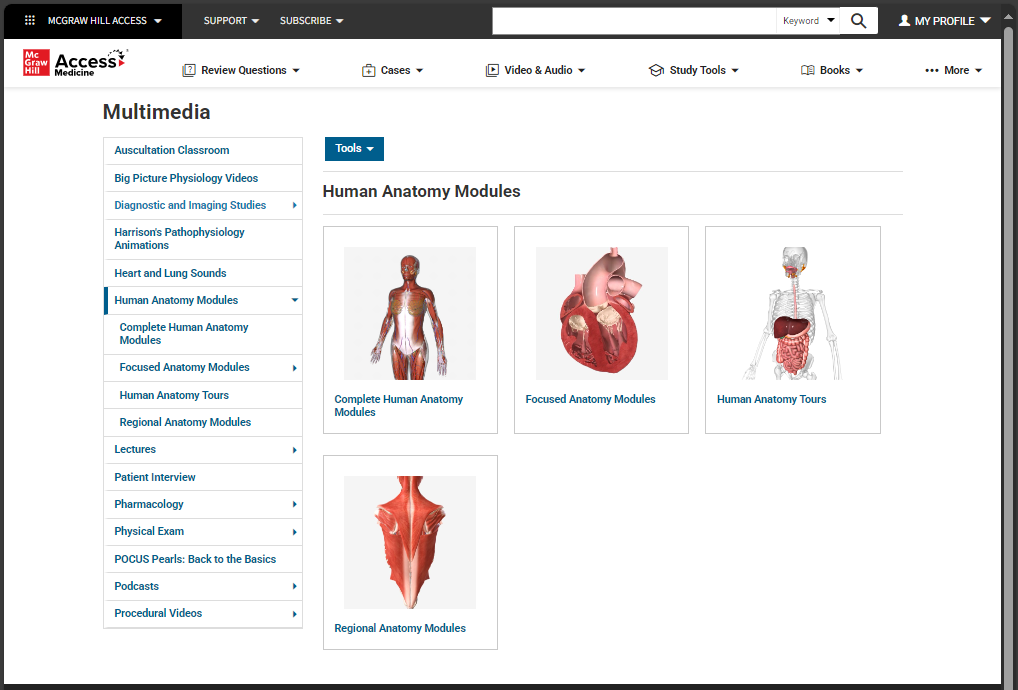The width and height of the screenshot is (1018, 690).
Task: Open Human Anatomy Tours sidebar item
Action: point(174,395)
